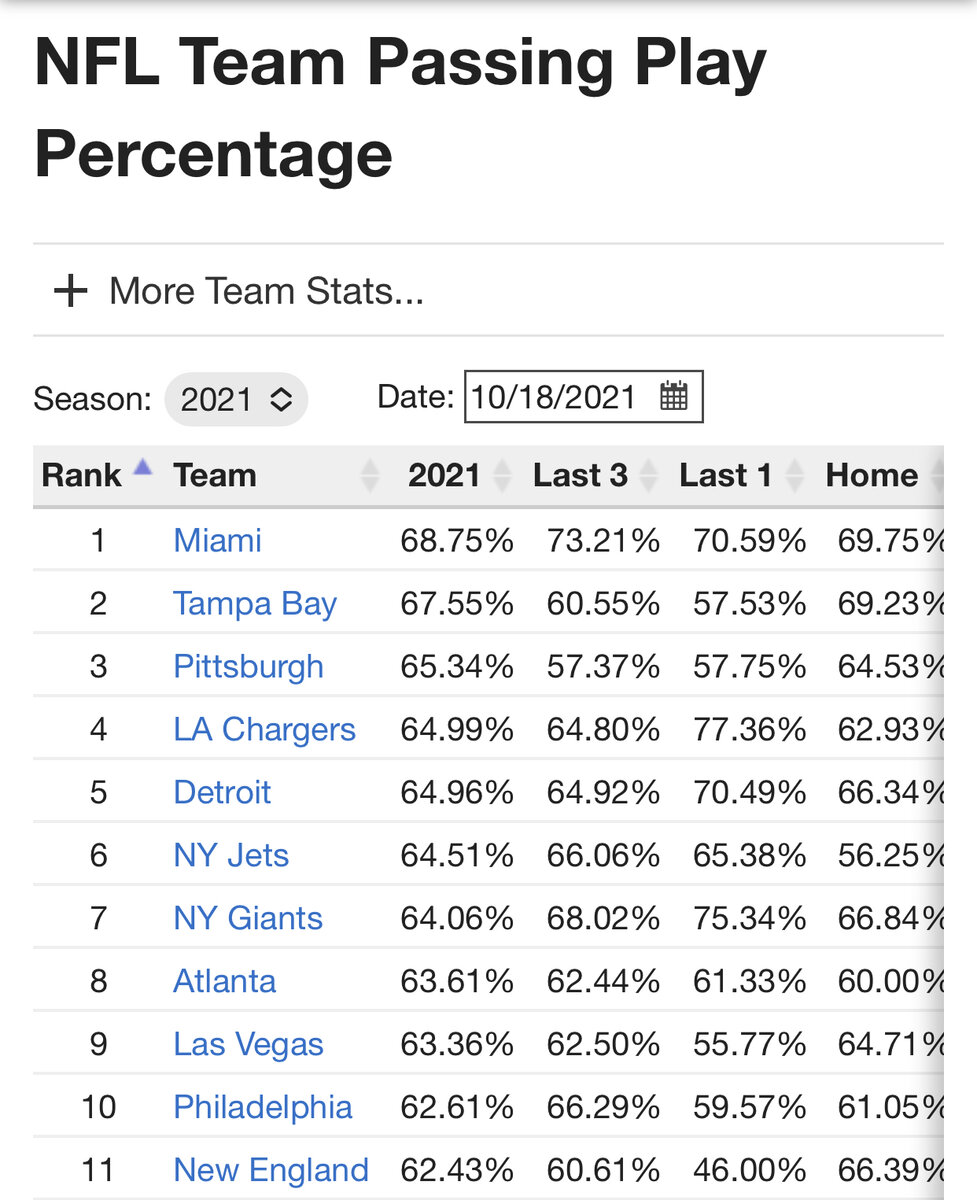
Task: Open the NY Giants team link
Action: [x=248, y=918]
